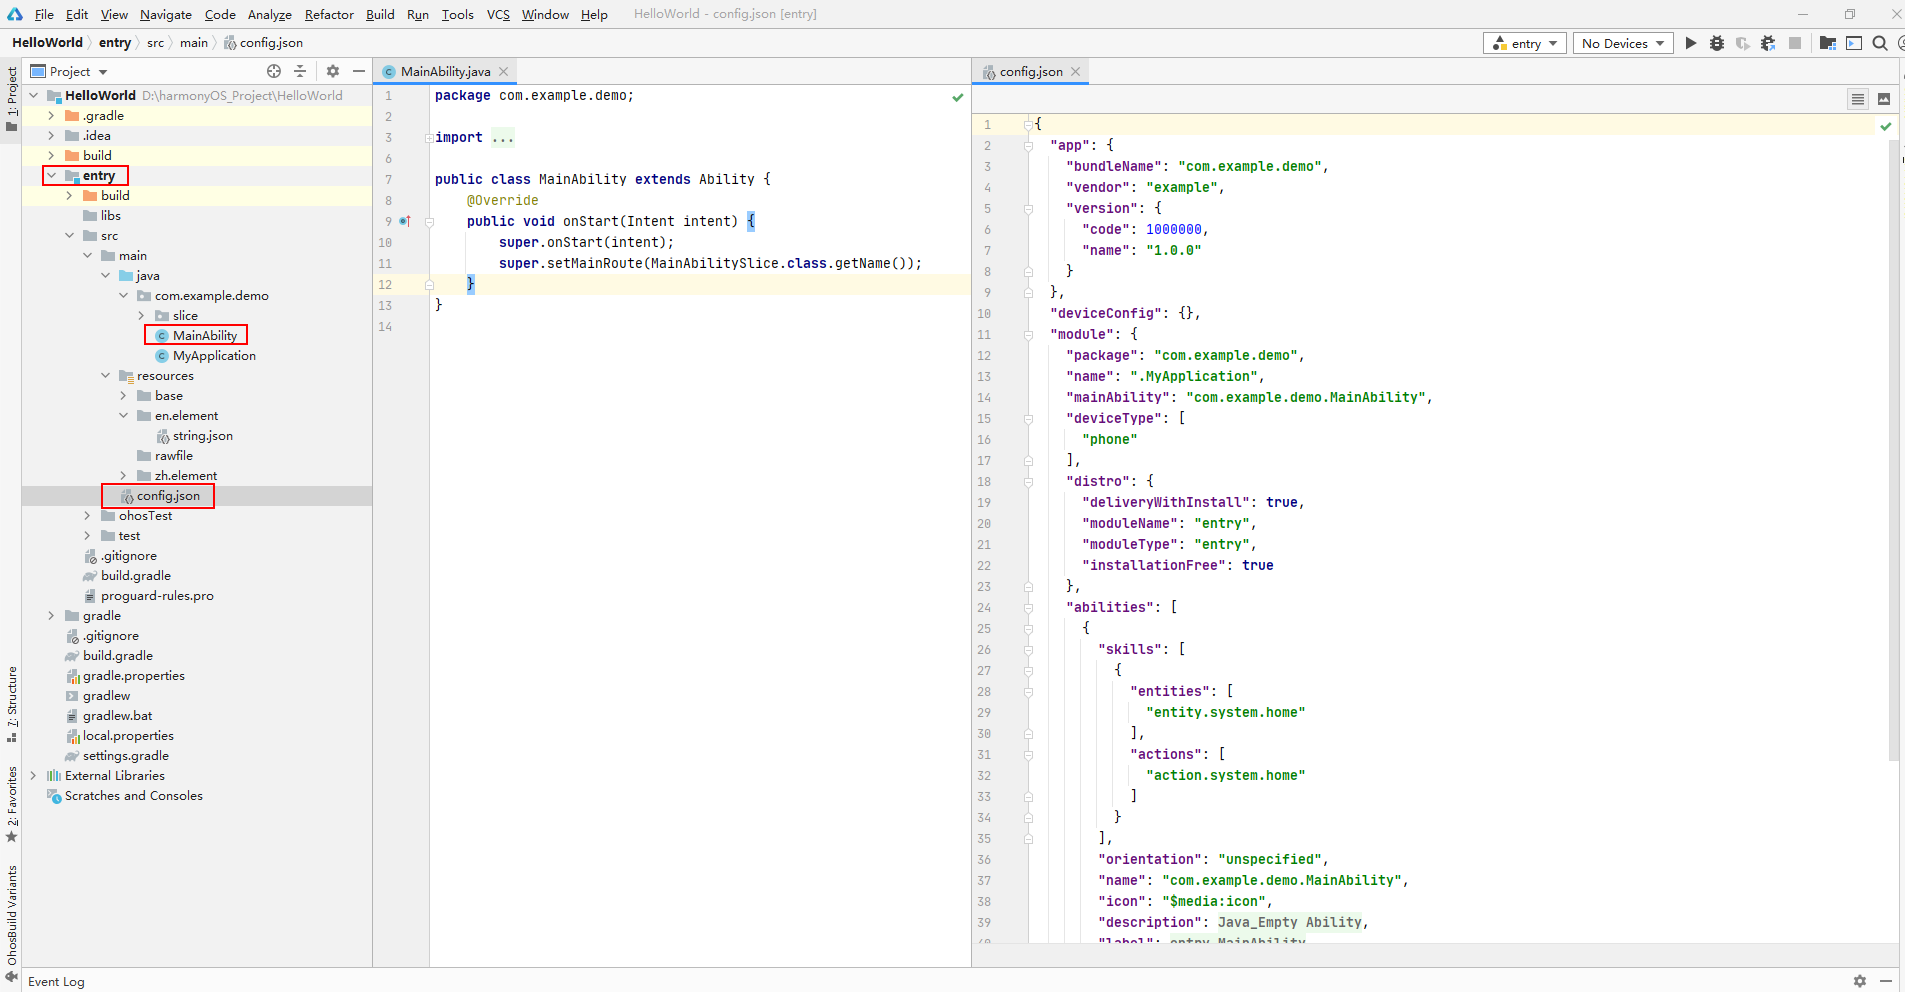
Task: Click the locate-in-tree target icon in Project panel
Action: point(274,71)
